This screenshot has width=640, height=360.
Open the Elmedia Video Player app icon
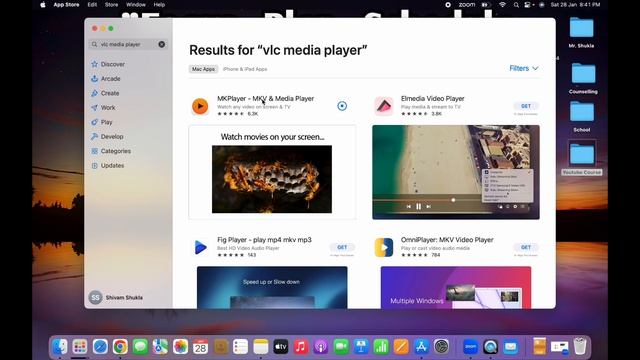384,106
